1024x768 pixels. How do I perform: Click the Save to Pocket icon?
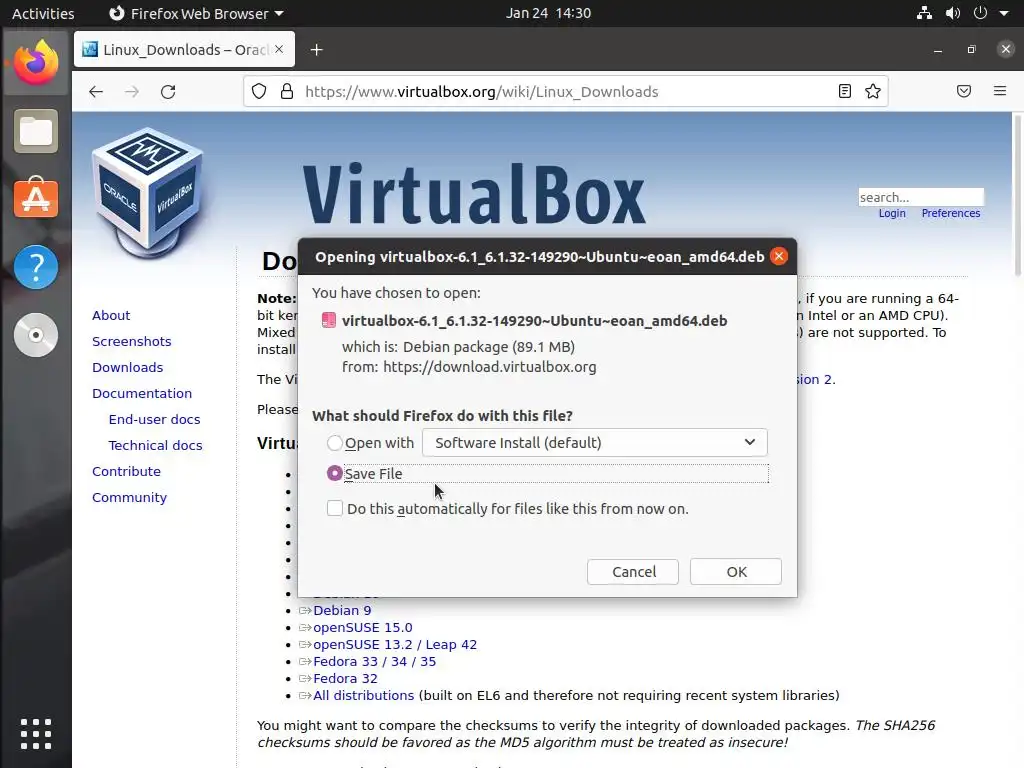[x=964, y=91]
